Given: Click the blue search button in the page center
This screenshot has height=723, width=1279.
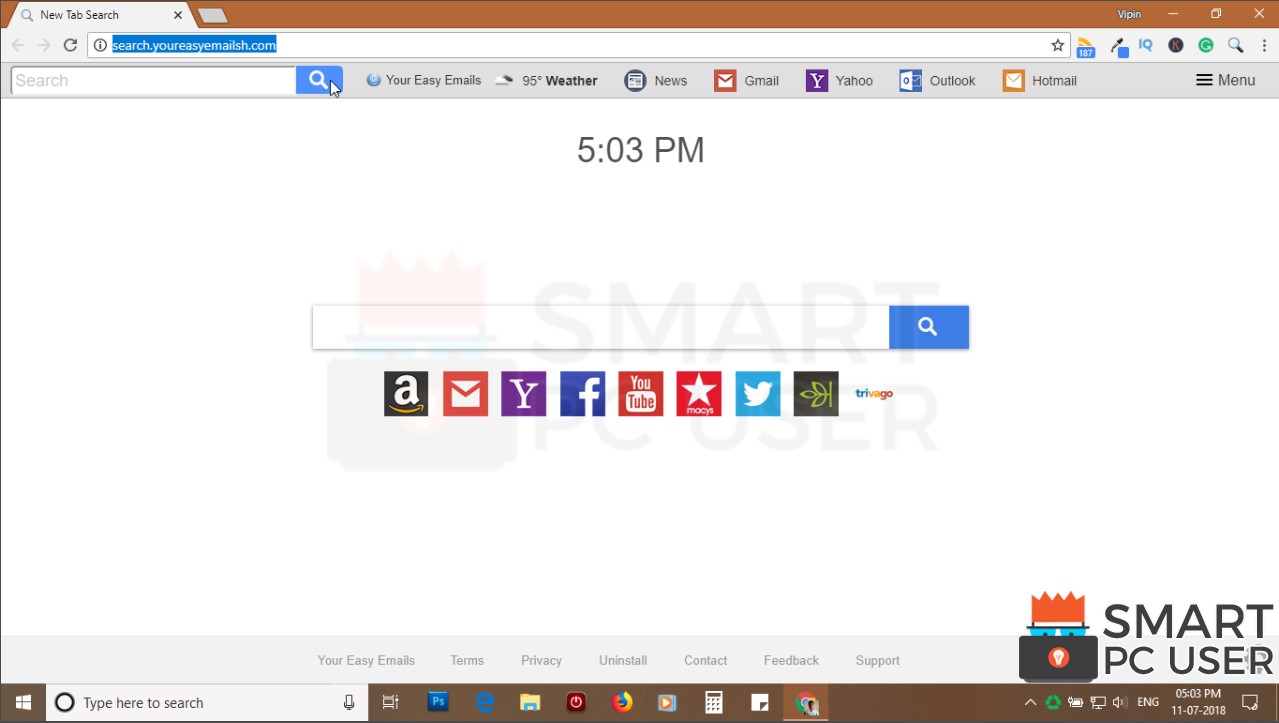Looking at the screenshot, I should (929, 327).
